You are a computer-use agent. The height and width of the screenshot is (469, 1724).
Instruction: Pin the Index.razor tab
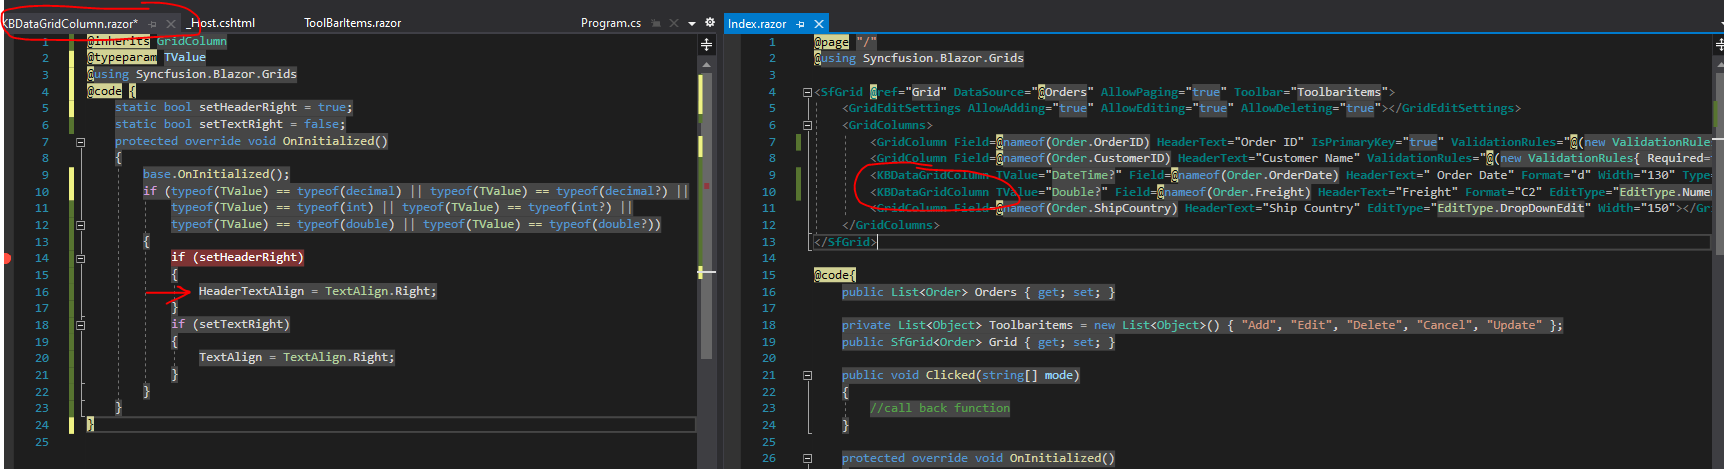[x=801, y=23]
